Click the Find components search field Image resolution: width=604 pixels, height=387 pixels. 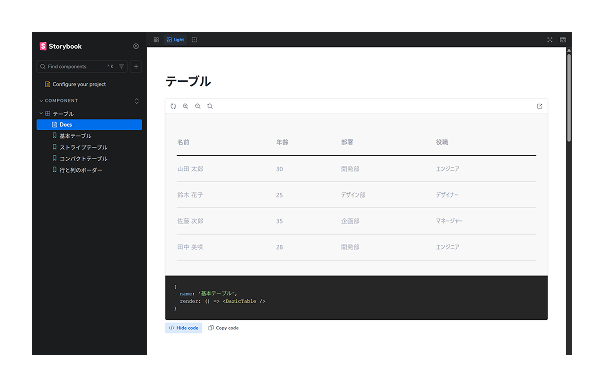click(x=82, y=67)
